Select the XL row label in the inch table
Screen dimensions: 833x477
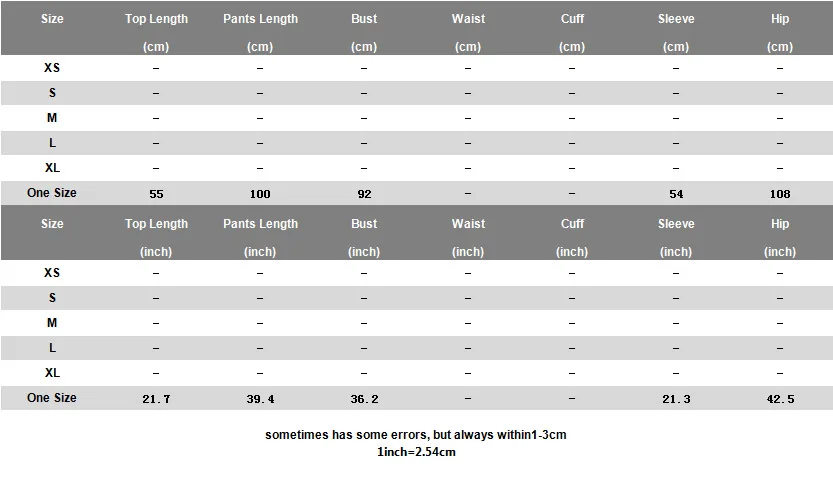click(52, 373)
